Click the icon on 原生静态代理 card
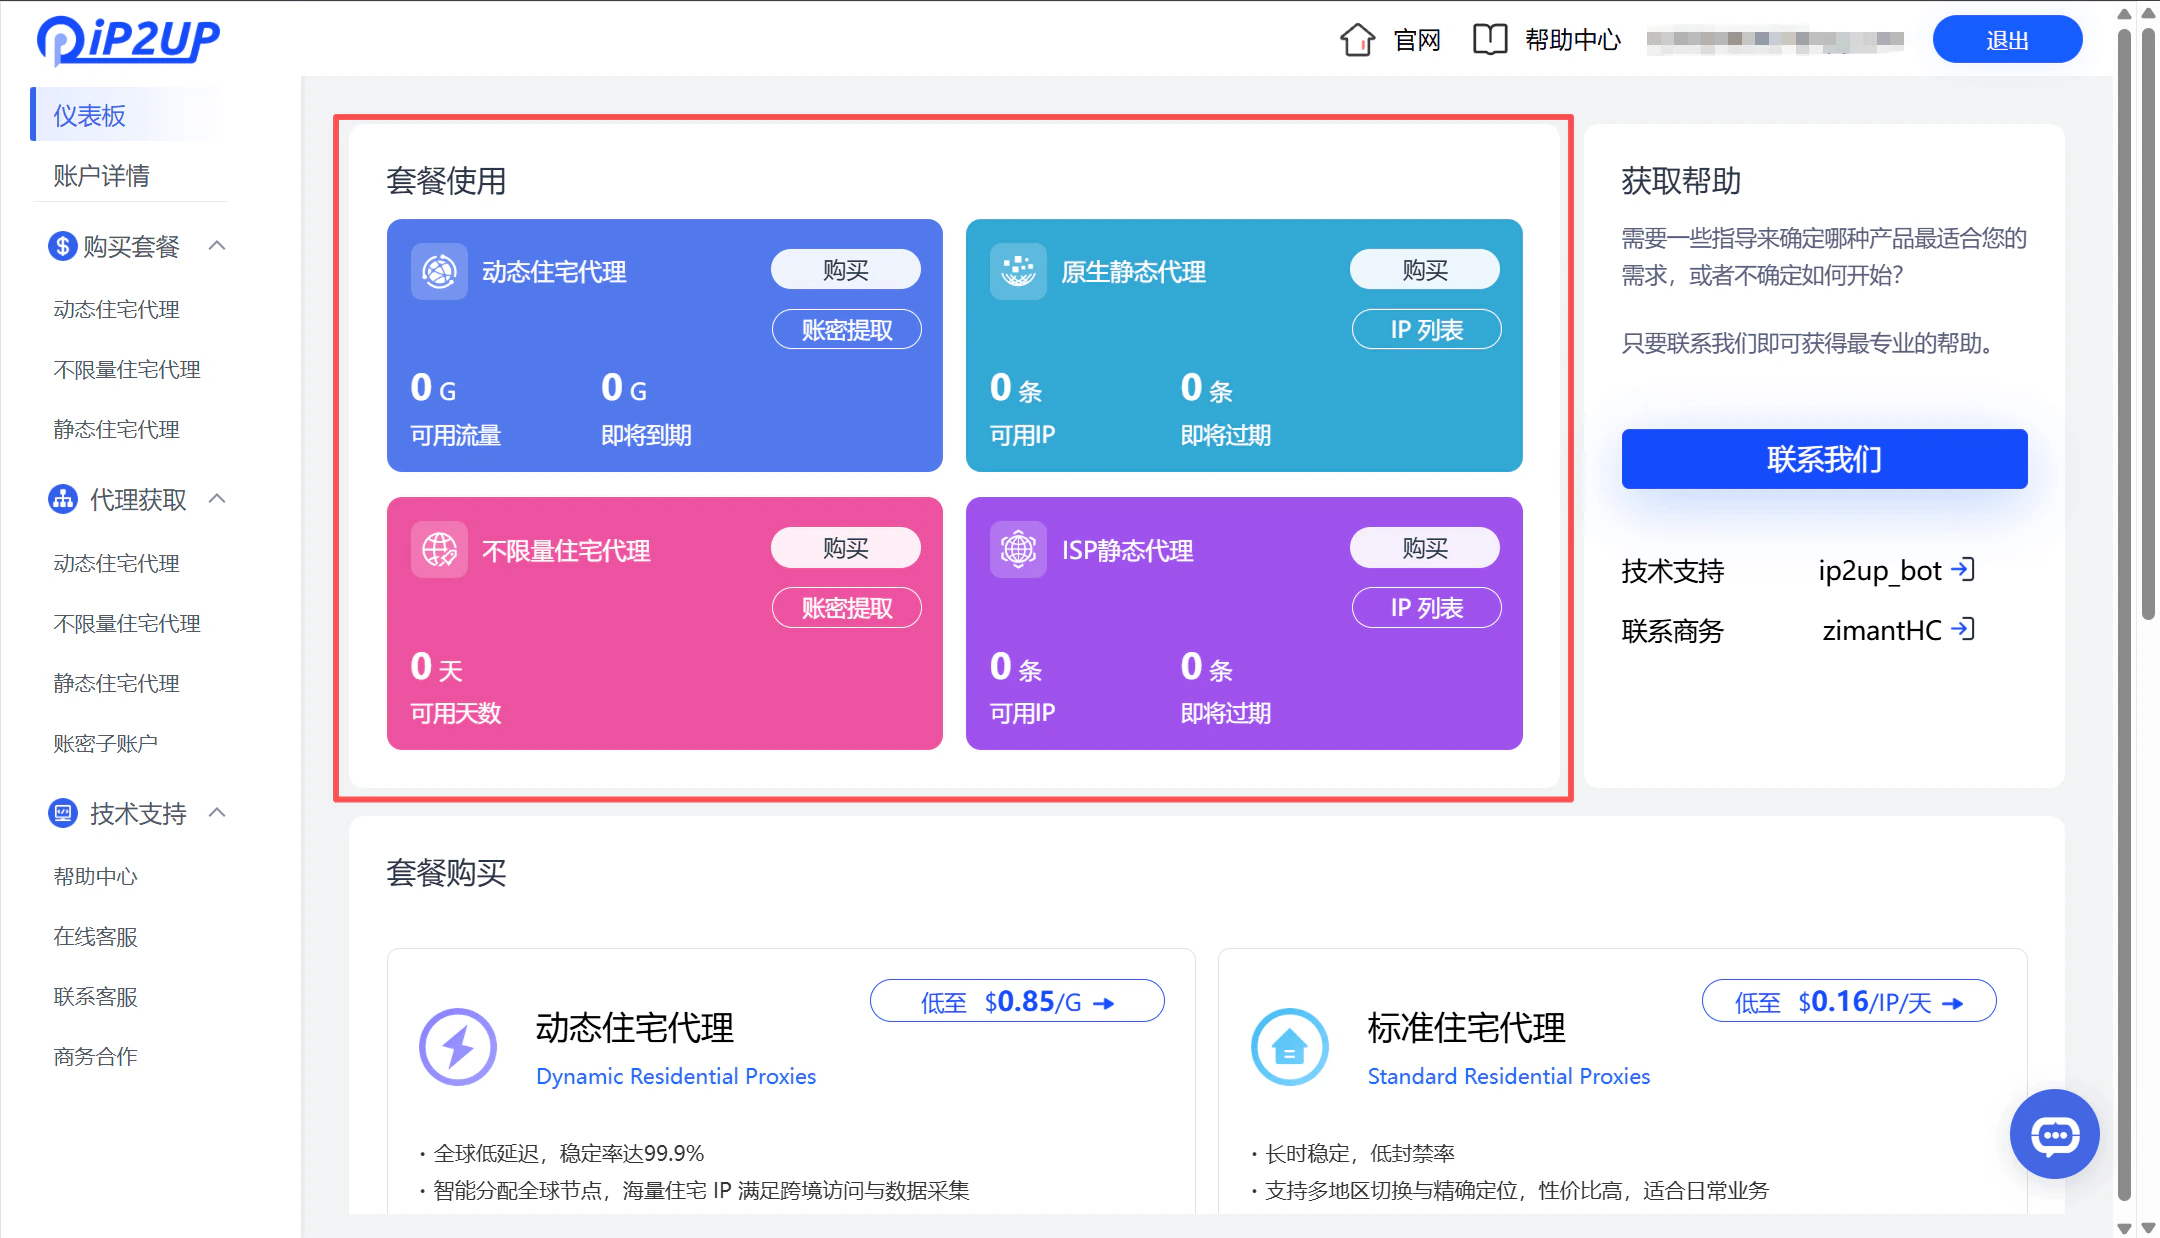The image size is (2160, 1238). click(1017, 270)
